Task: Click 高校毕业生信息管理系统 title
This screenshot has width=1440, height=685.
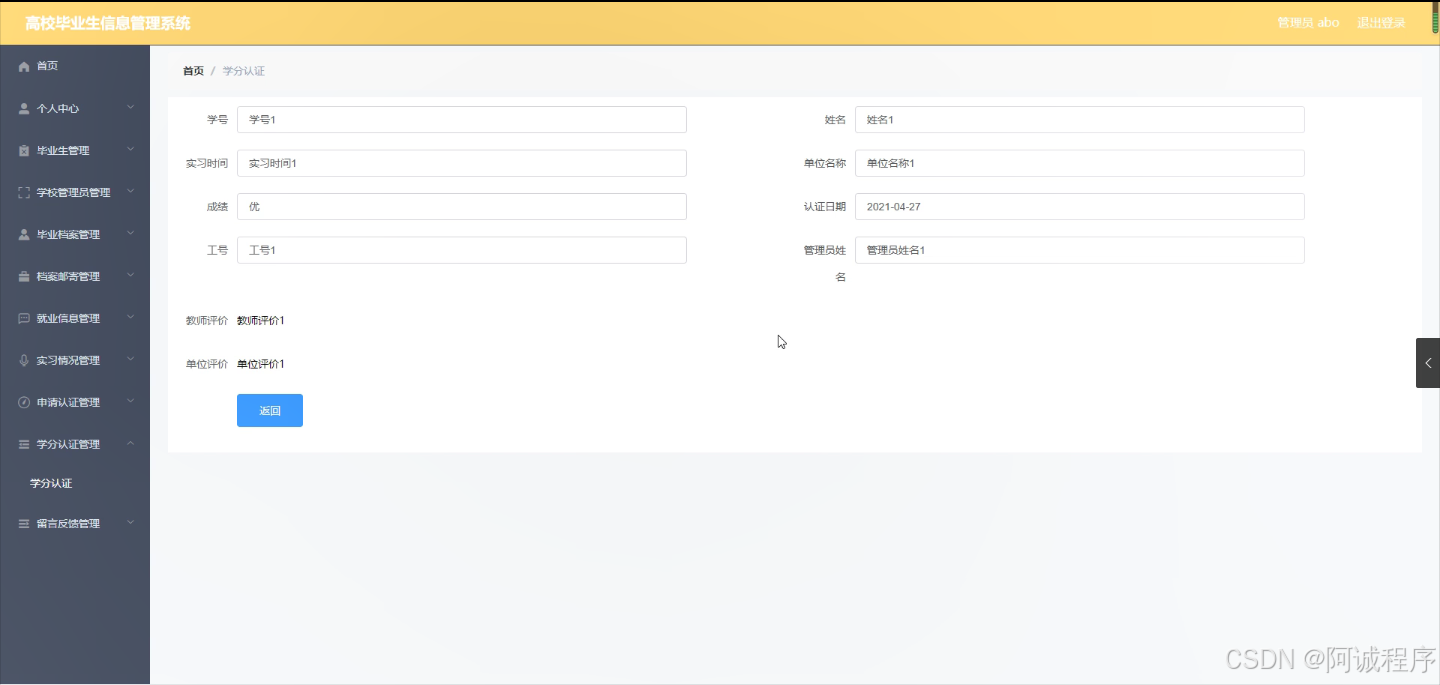Action: (x=108, y=23)
